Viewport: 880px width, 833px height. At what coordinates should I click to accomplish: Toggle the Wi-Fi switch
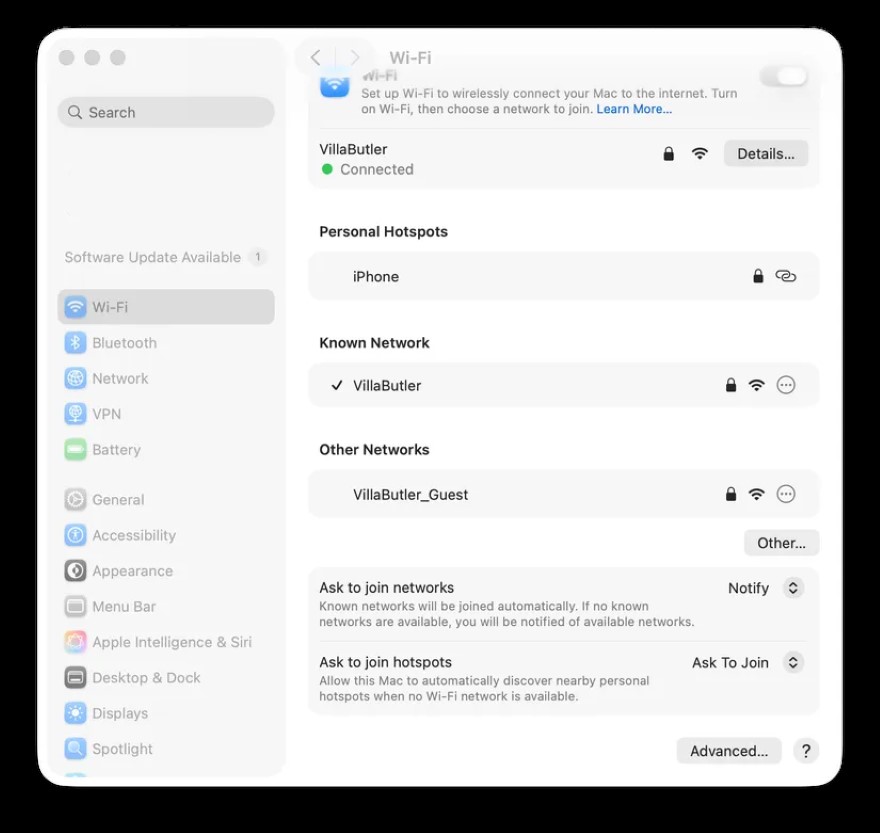(784, 77)
